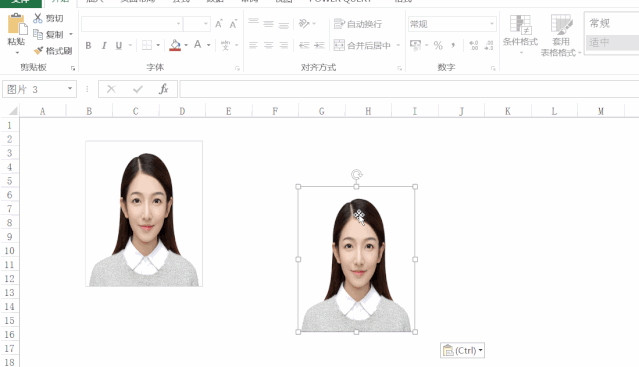Open the (Ctrl) paste options button
Viewport: 639px width, 367px height.
tap(463, 350)
